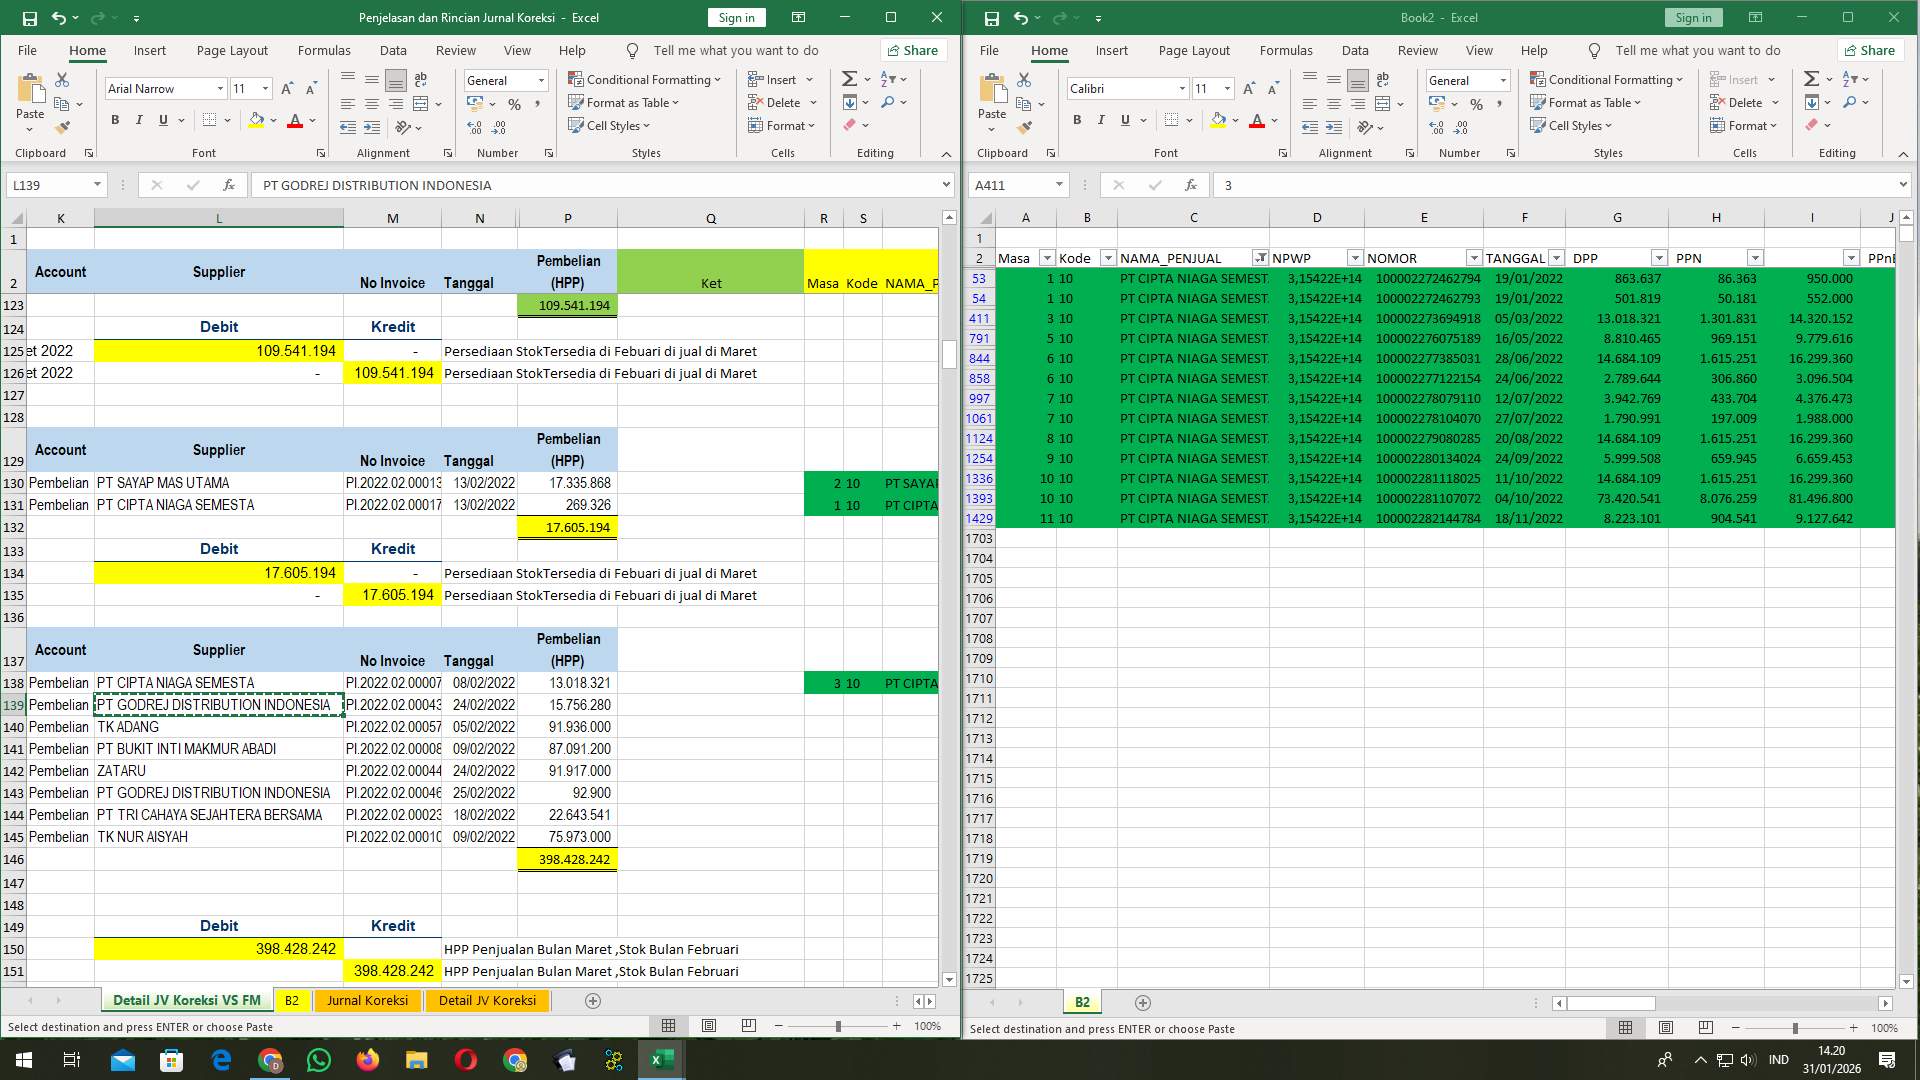Click Increase Decimal icon

pos(473,126)
